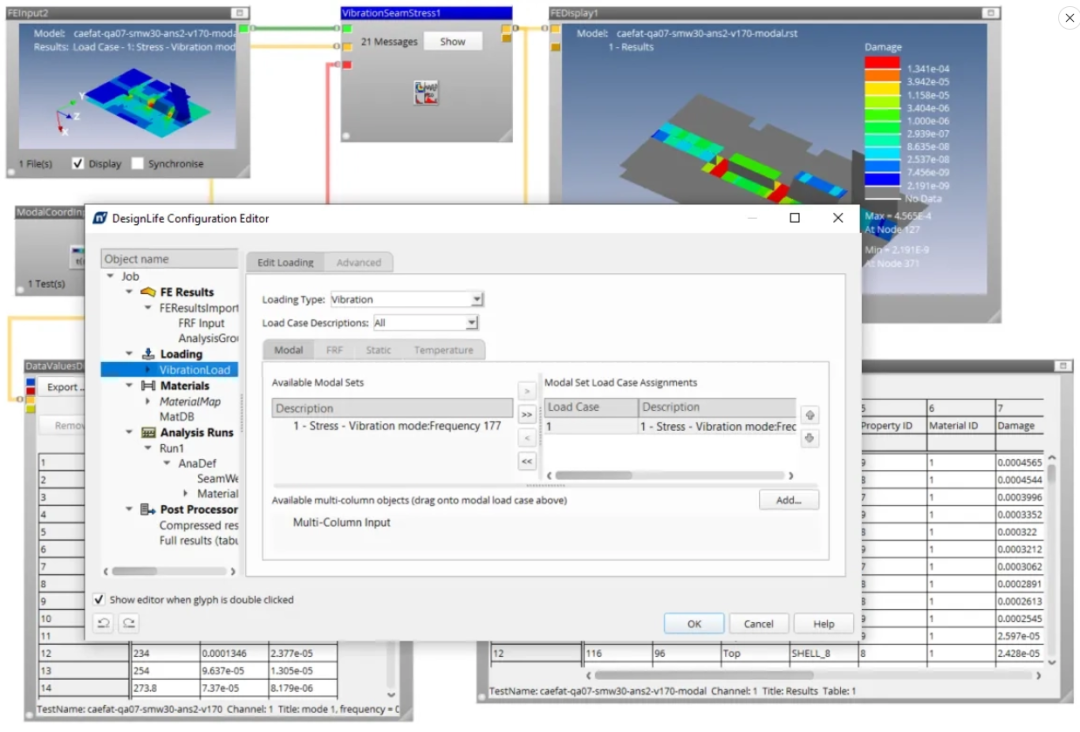Viewport: 1080px width, 732px height.
Task: Select the Static sub-tab
Action: tap(378, 350)
